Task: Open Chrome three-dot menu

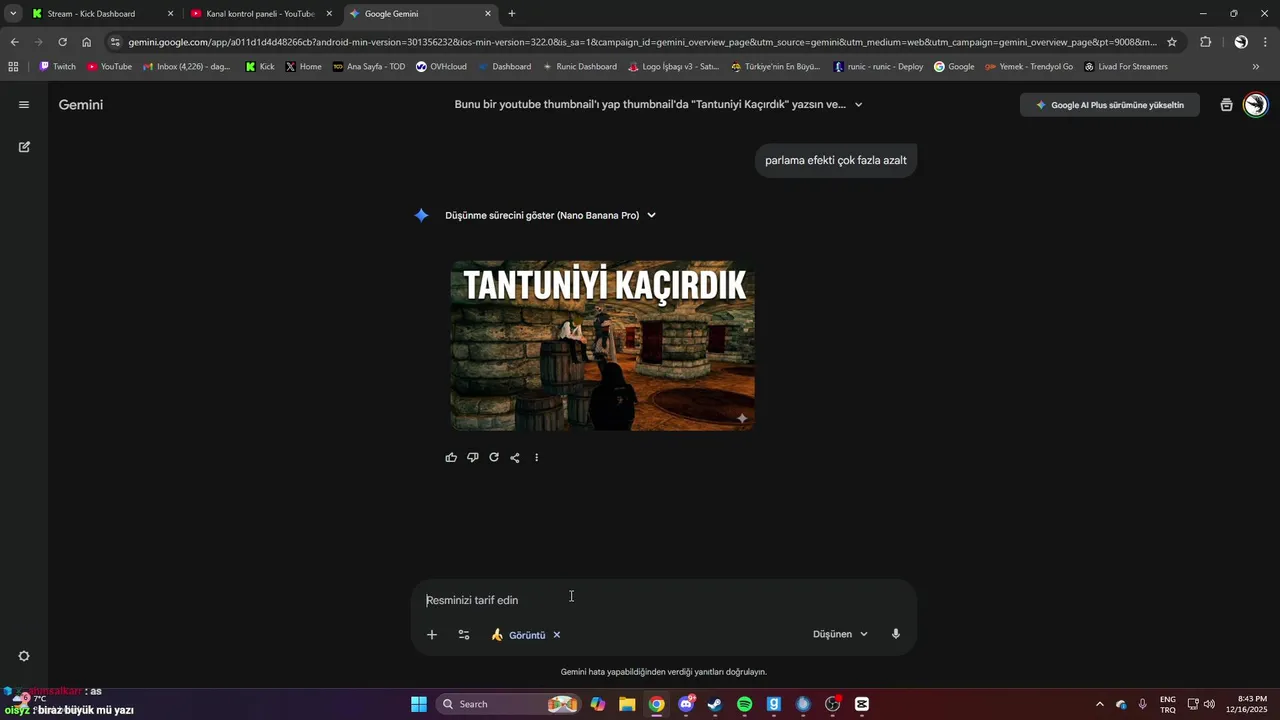Action: (1266, 42)
